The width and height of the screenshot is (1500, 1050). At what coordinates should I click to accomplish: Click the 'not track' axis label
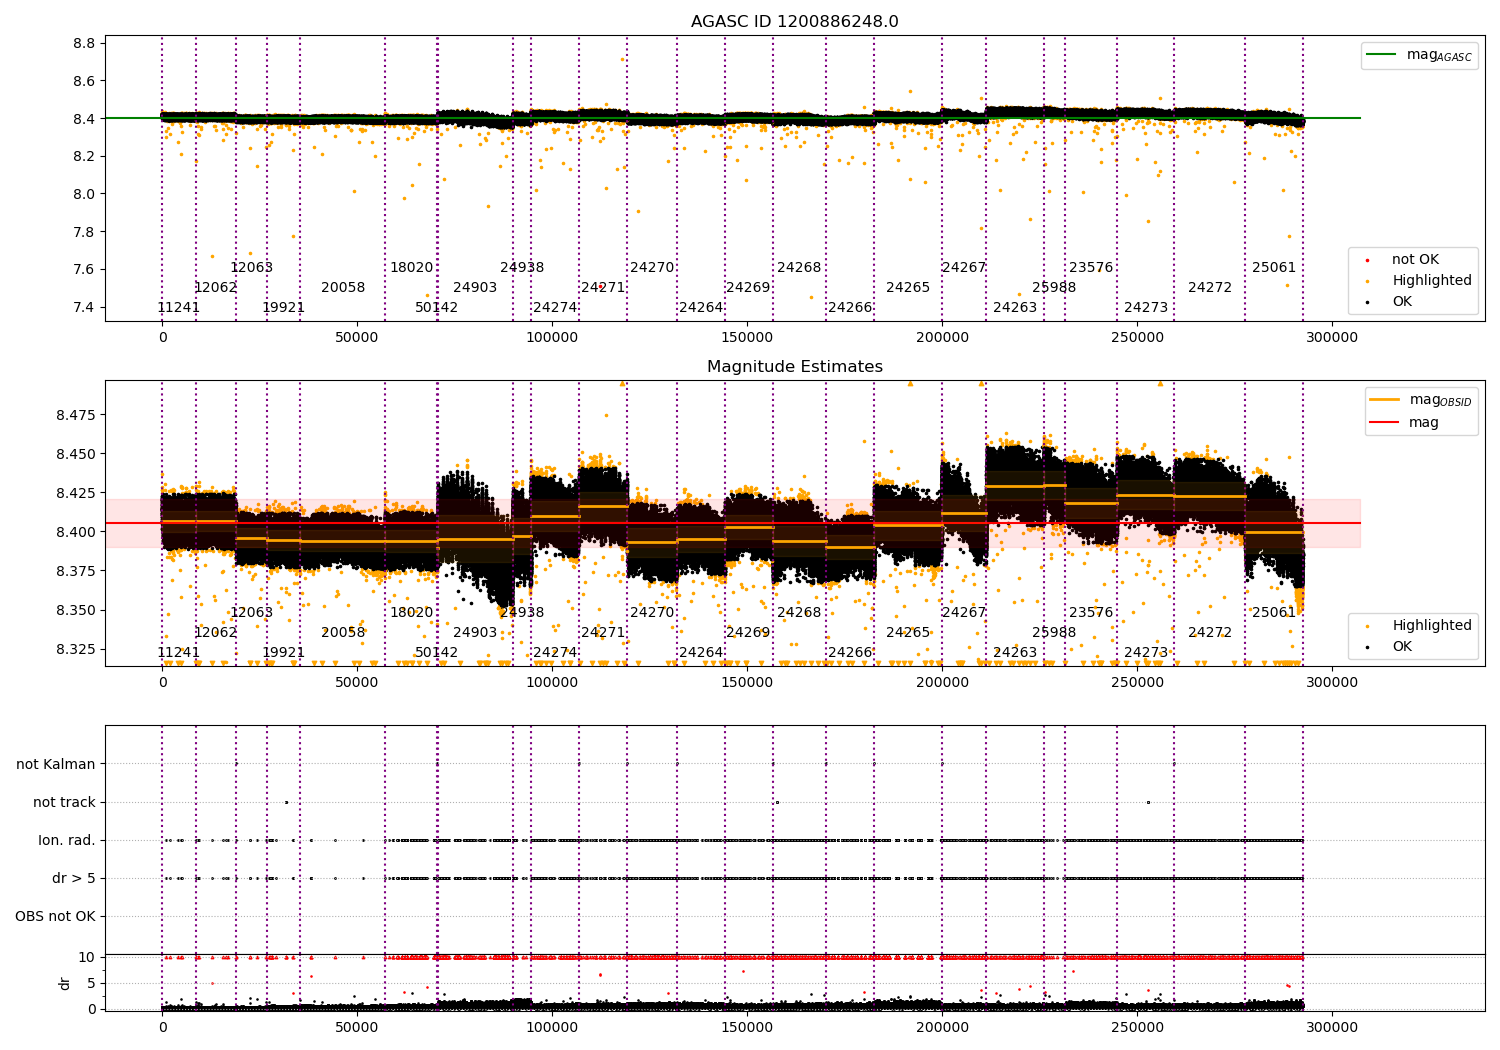tap(64, 802)
